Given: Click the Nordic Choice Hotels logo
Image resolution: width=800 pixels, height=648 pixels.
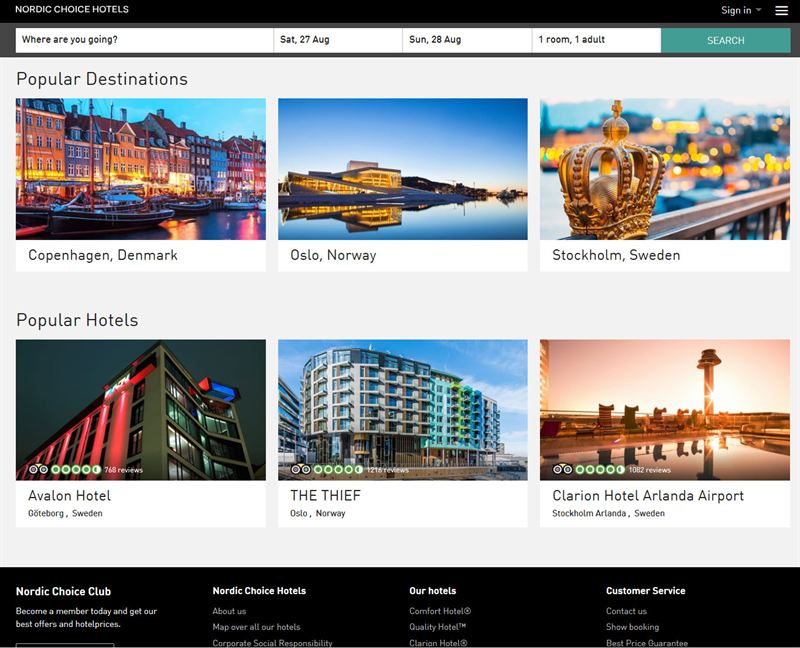Looking at the screenshot, I should coord(72,10).
